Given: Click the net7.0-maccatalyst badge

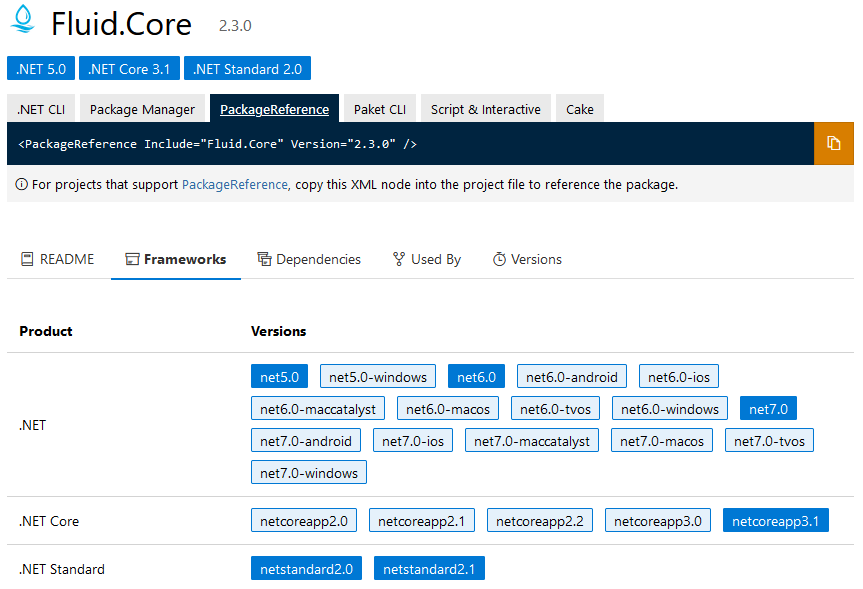Looking at the screenshot, I should click(532, 440).
